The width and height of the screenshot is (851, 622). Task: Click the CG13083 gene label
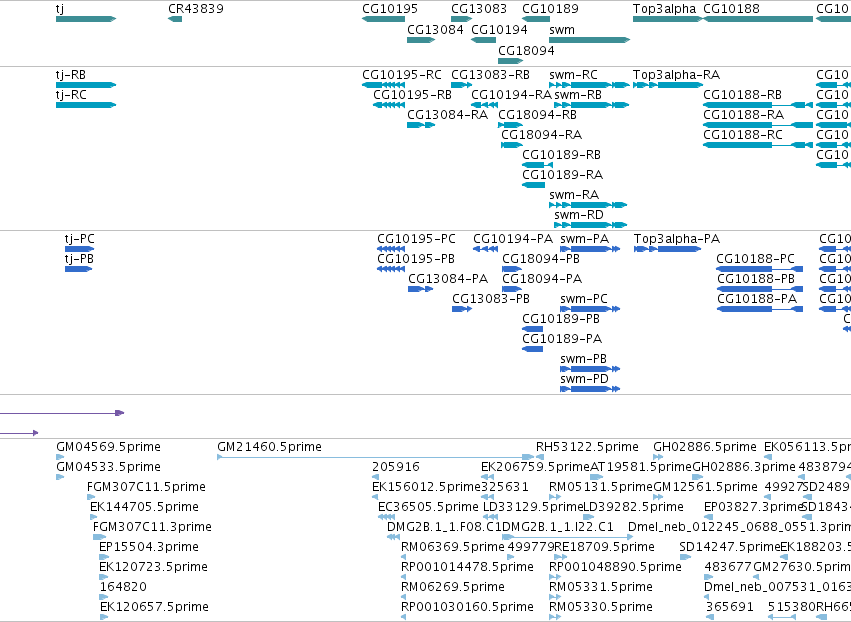coord(479,9)
